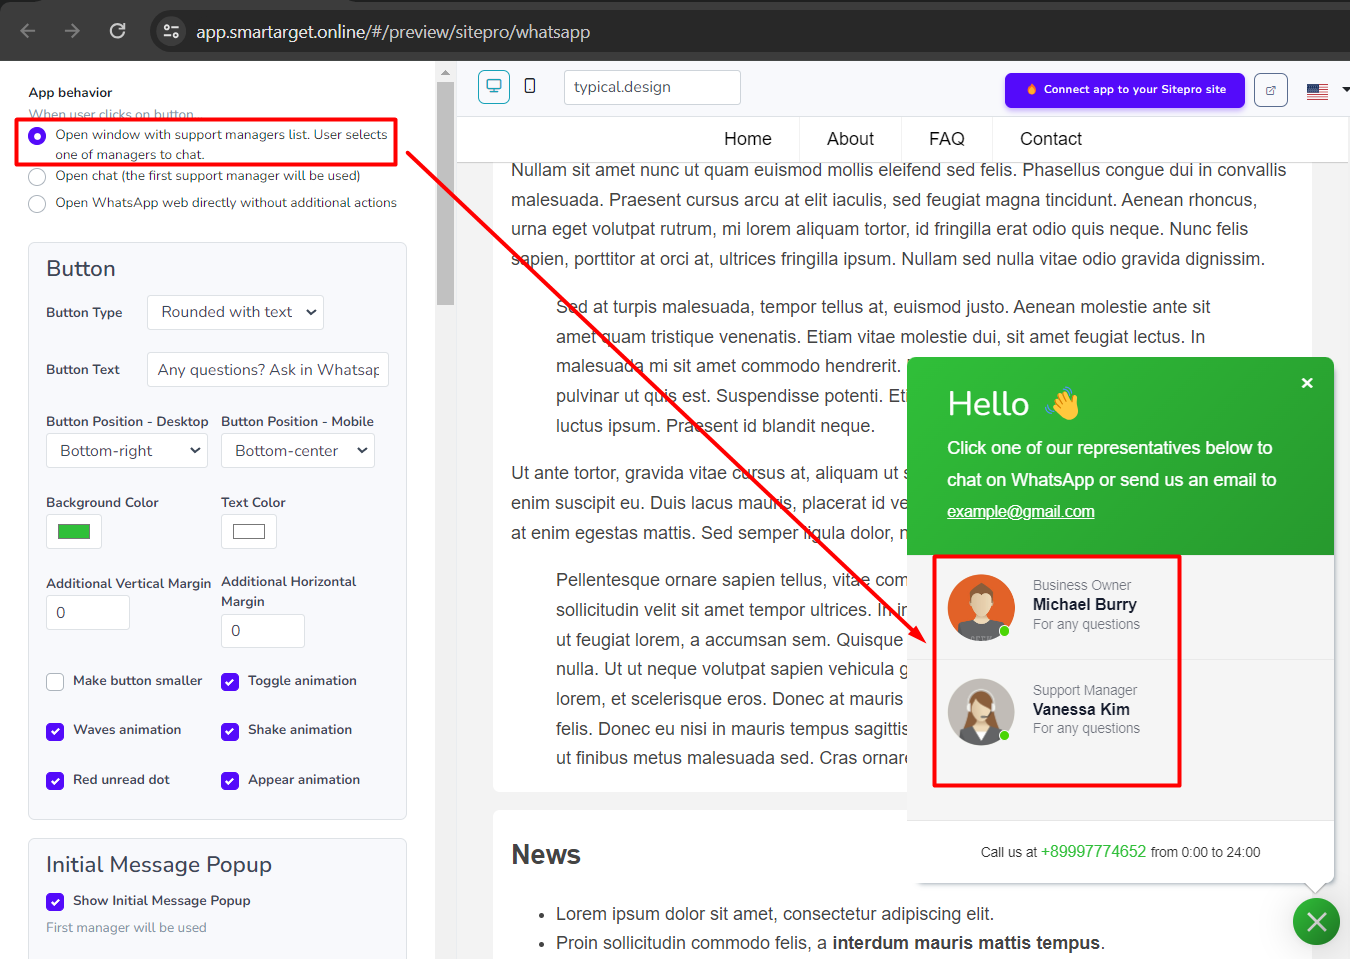
Task: Click the US flag language selector
Action: tap(1318, 91)
